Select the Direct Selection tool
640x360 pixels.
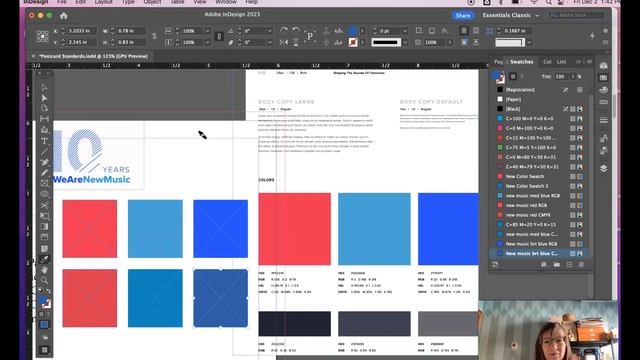44,98
